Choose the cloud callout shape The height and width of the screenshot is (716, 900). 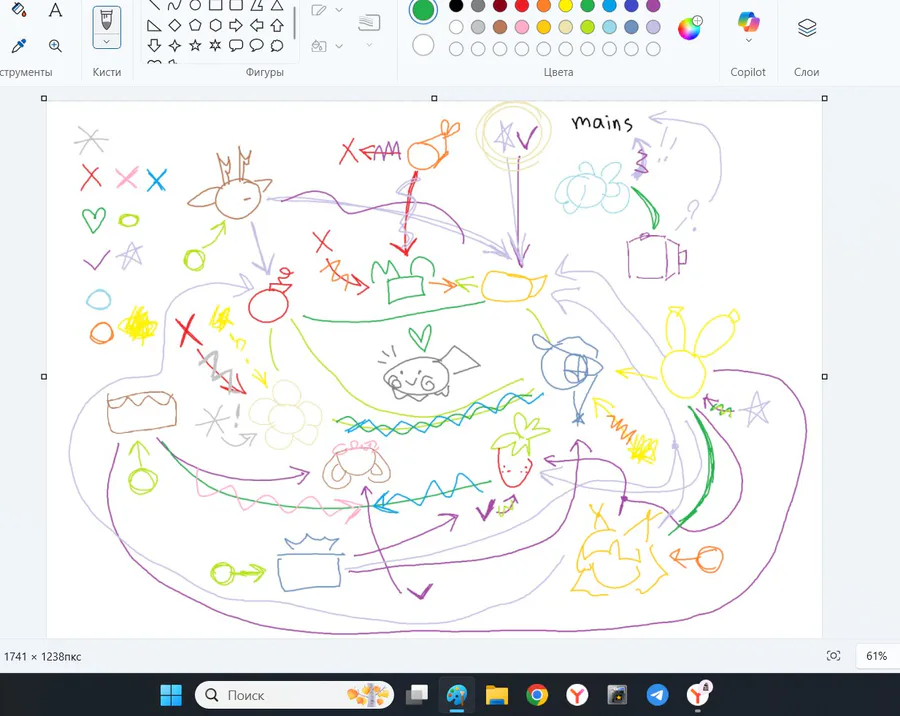pyautogui.click(x=277, y=45)
